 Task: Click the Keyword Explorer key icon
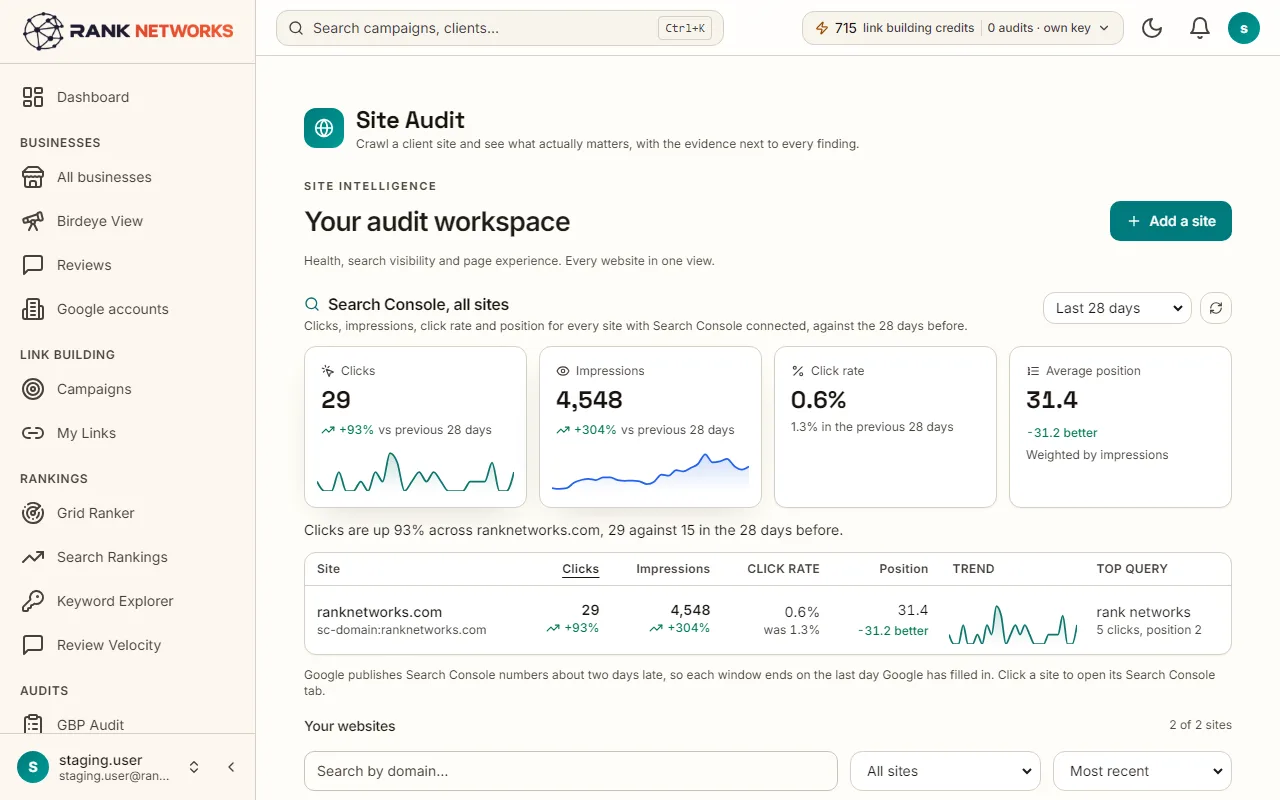(x=33, y=601)
